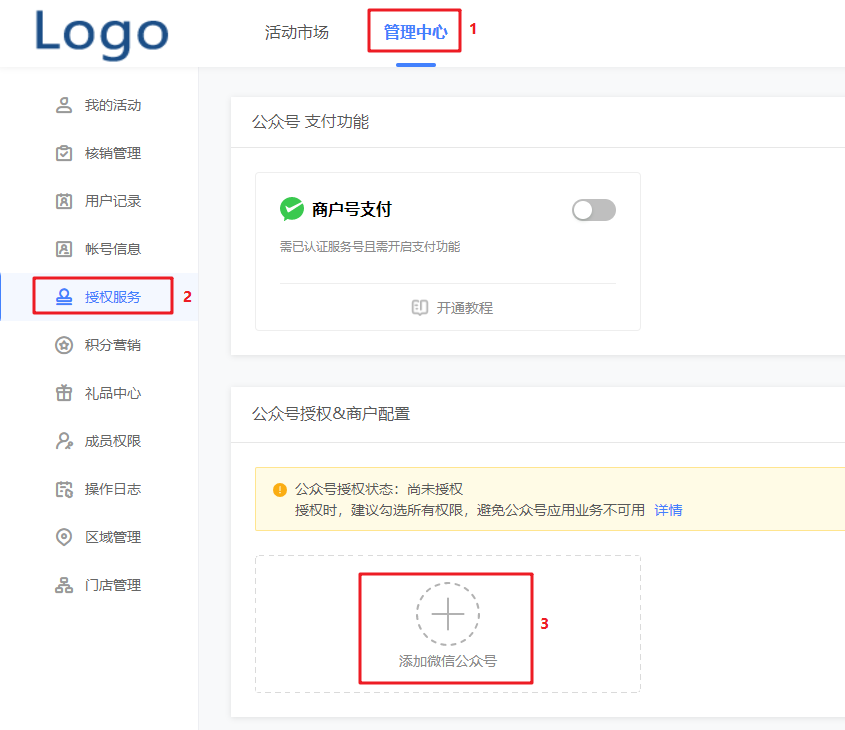
Task: Click the 我的活动 person icon
Action: (64, 105)
